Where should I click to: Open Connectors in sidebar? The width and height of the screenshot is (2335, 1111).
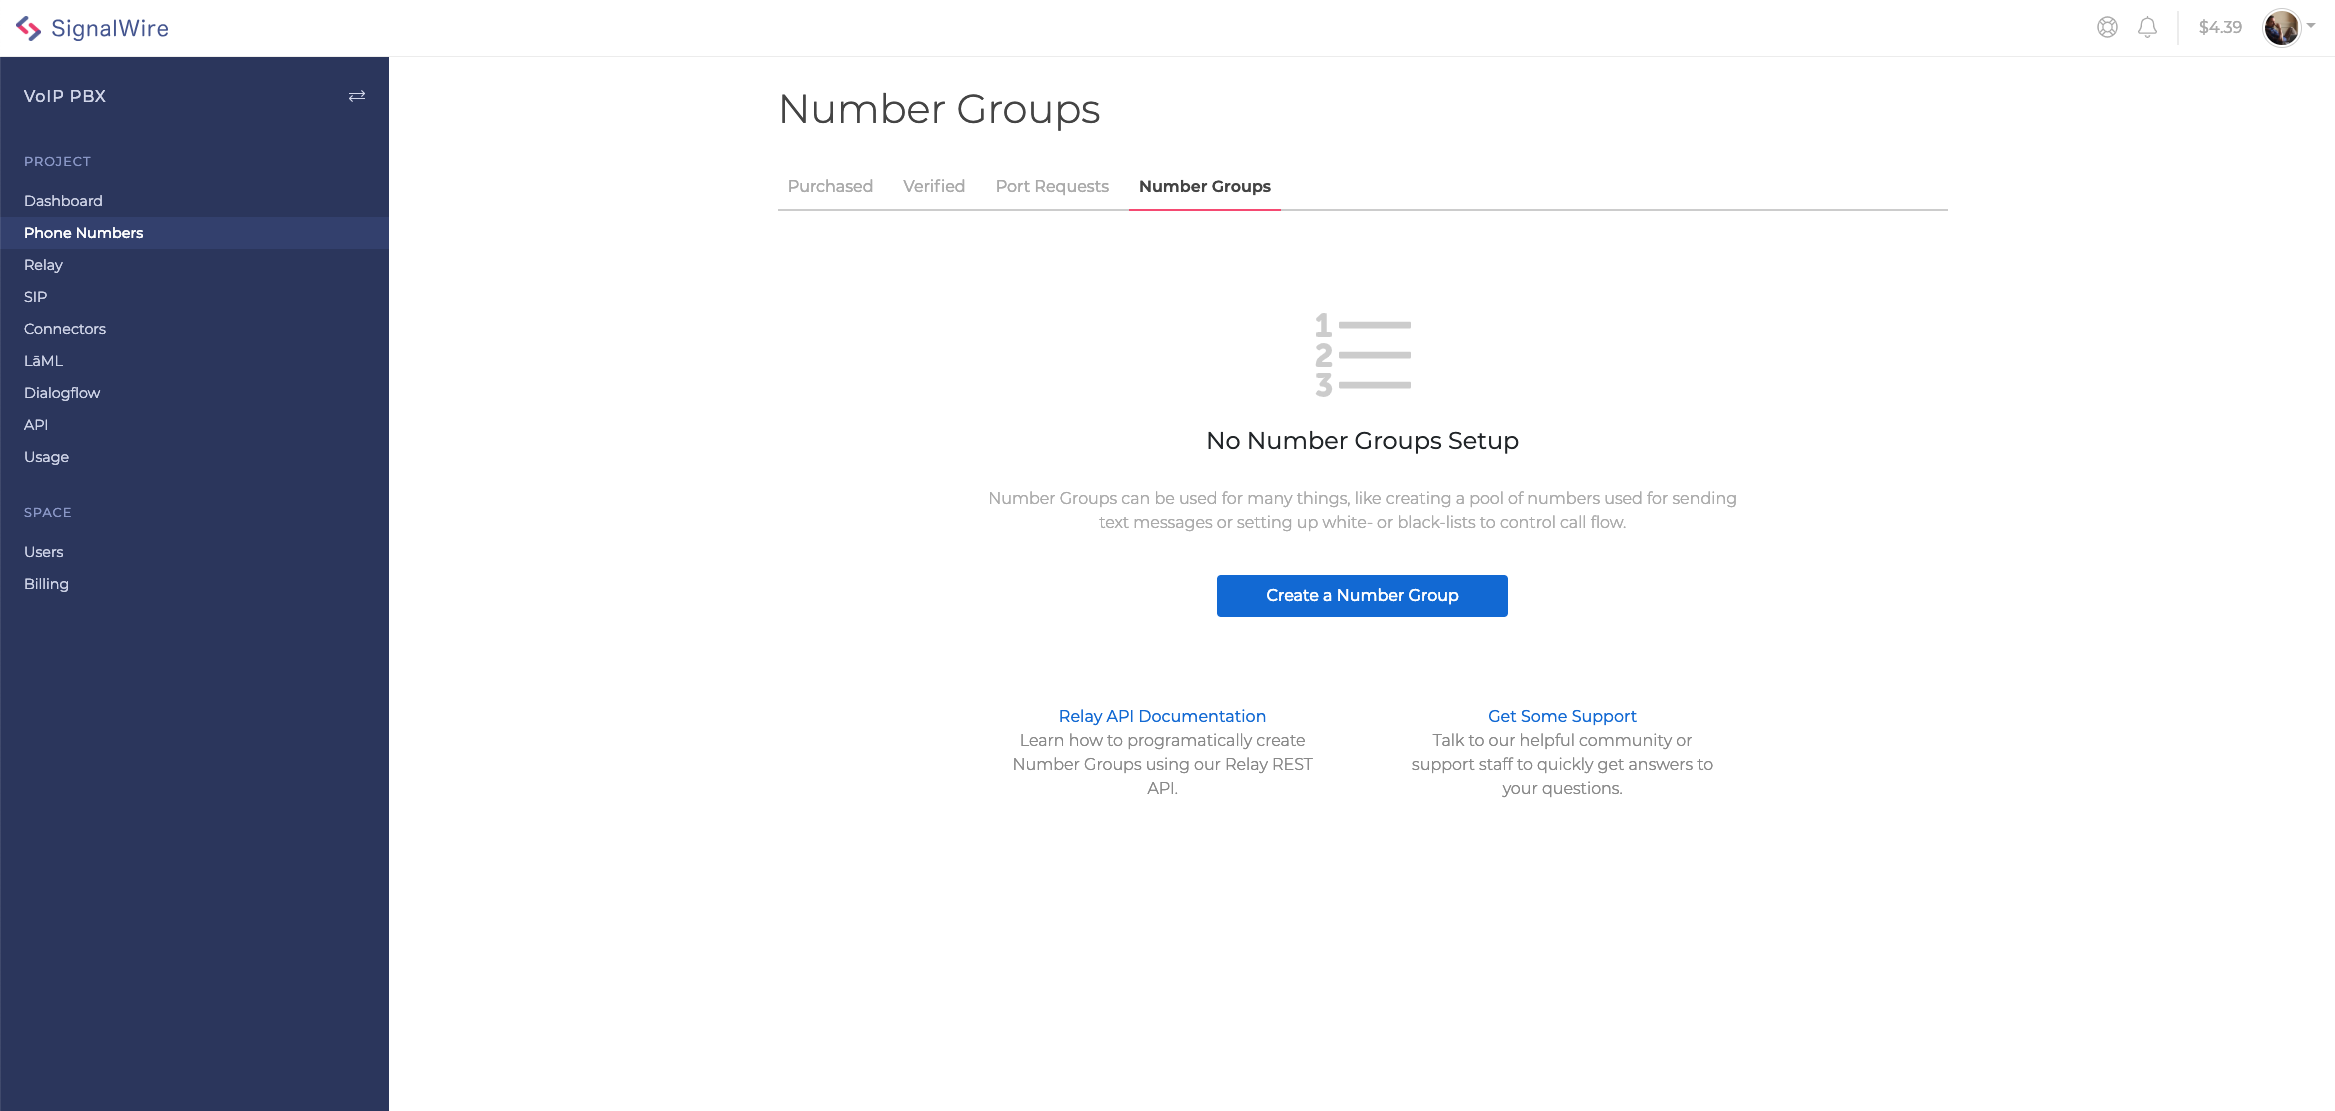[x=65, y=329]
